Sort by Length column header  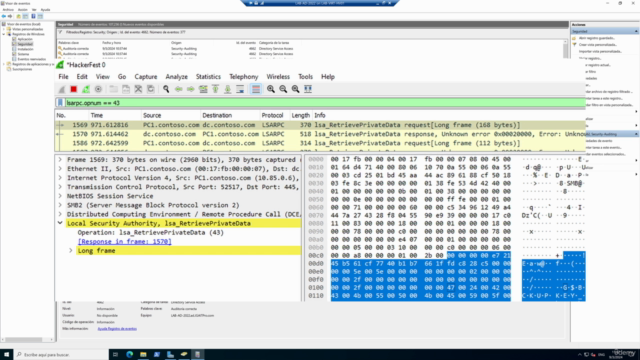tap(300, 116)
